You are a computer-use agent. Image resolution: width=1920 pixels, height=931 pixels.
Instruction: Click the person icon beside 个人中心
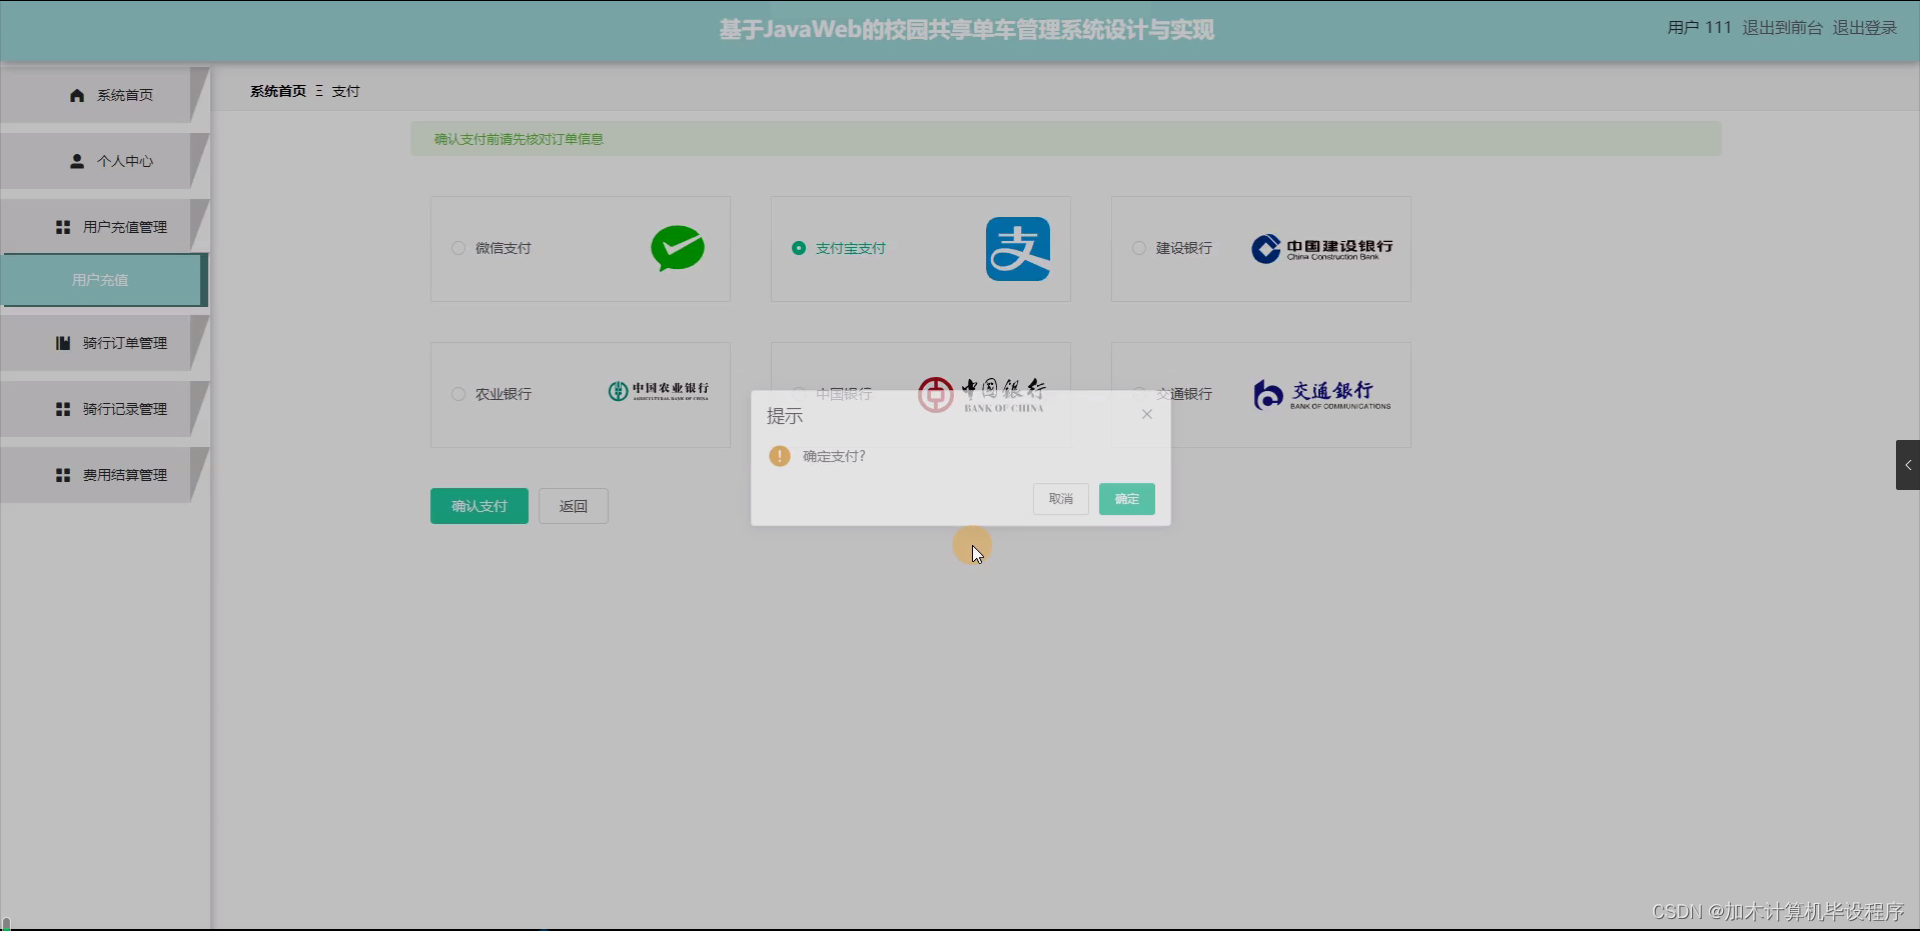pos(77,161)
